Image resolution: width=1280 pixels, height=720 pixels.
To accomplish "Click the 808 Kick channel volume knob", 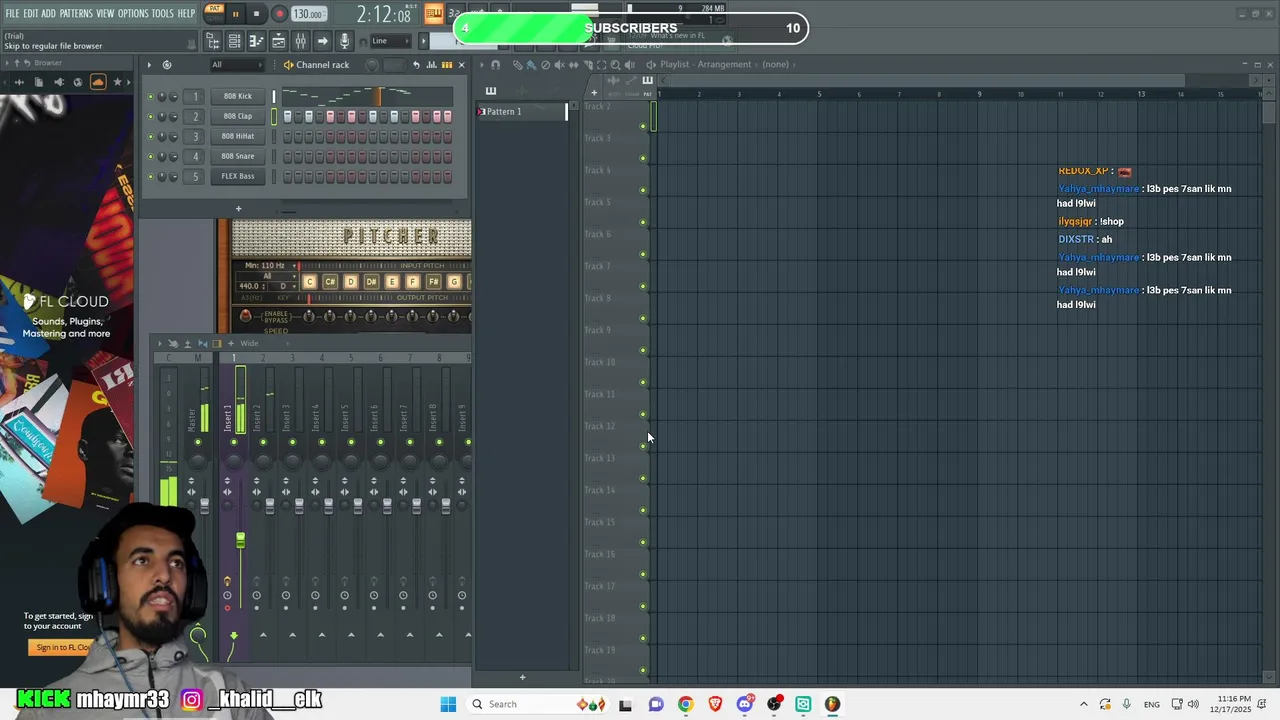I will pyautogui.click(x=173, y=96).
